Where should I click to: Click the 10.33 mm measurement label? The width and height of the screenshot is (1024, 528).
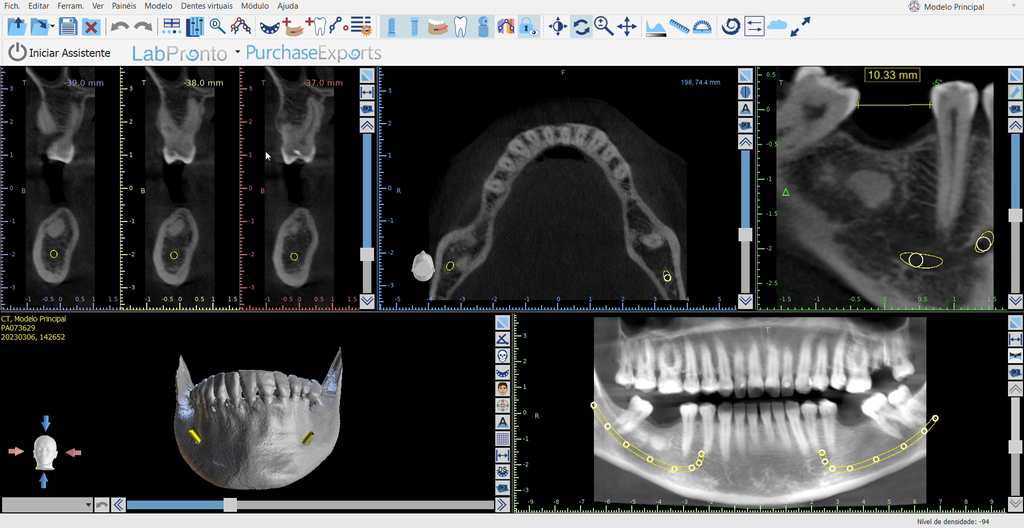click(x=892, y=75)
